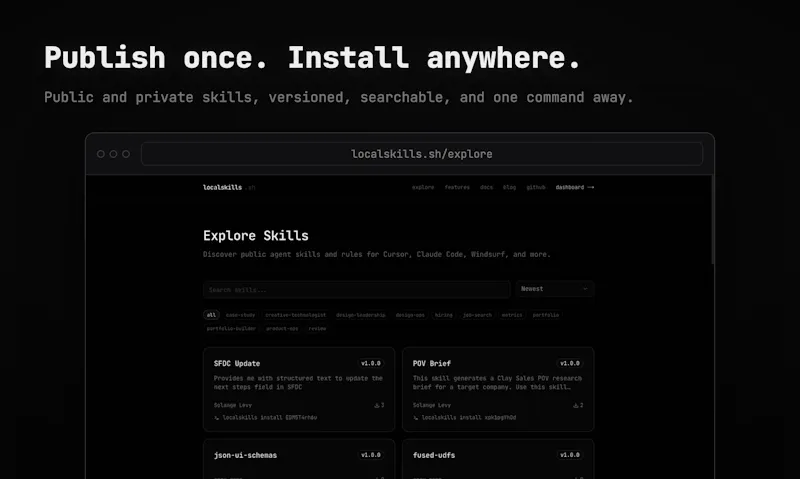This screenshot has width=800, height=479.
Task: Open the explore nav link
Action: click(x=423, y=187)
